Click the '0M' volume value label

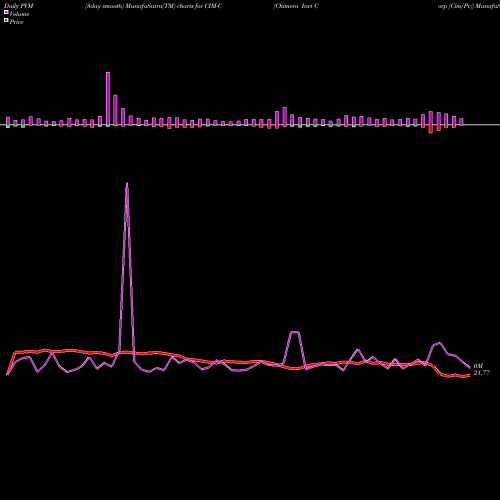(x=478, y=366)
